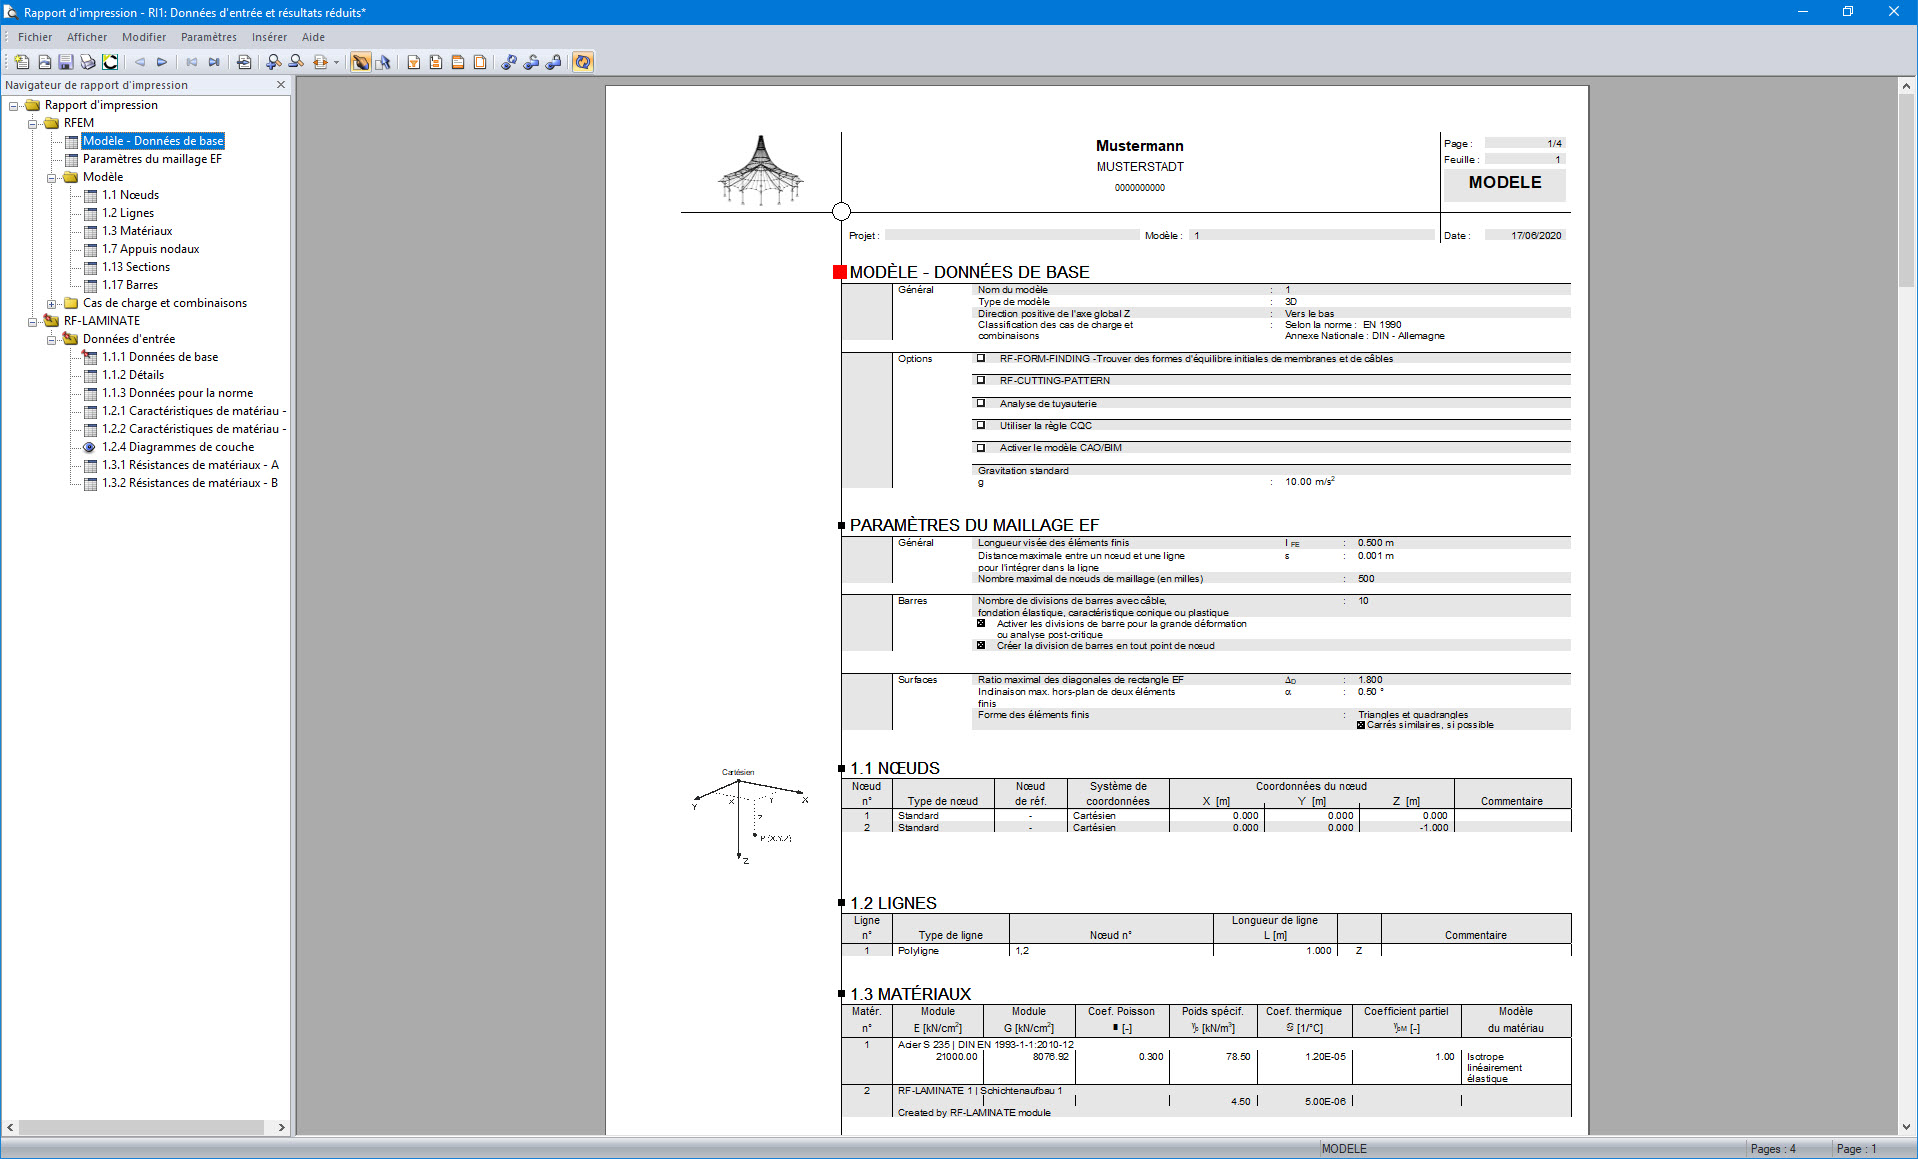Collapse the RF-LAMINATE tree branch
The image size is (1918, 1159).
(x=33, y=320)
